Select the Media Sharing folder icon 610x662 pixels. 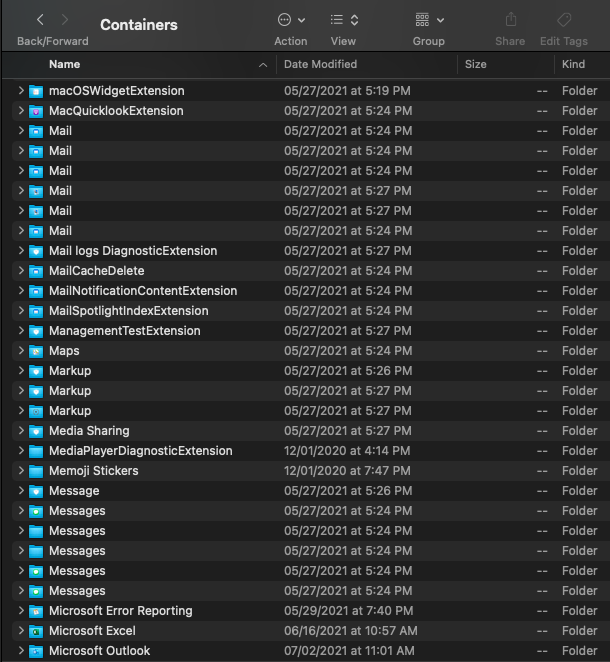[36, 431]
